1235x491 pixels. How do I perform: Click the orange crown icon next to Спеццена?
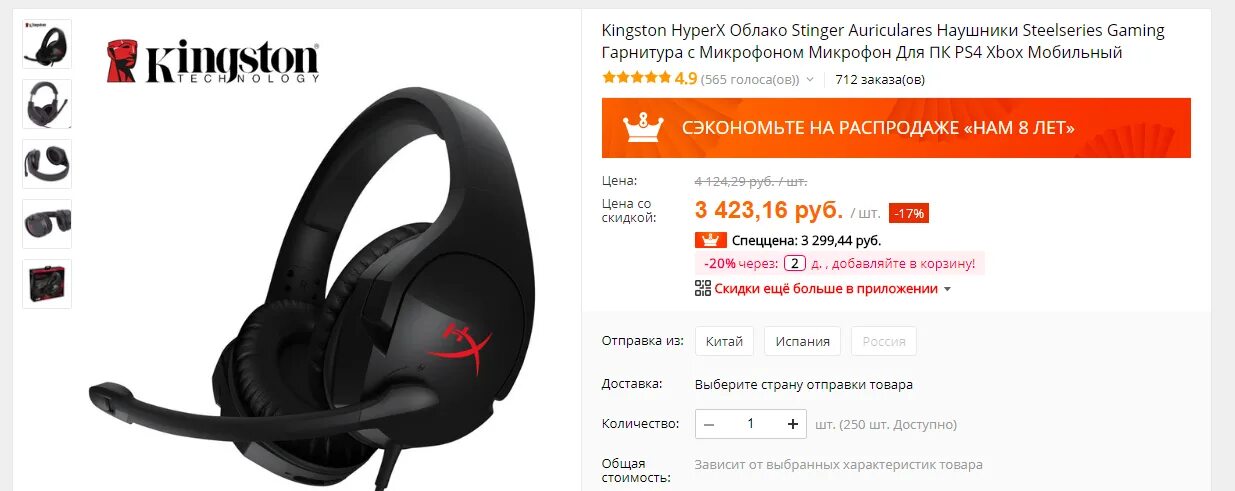pos(710,240)
